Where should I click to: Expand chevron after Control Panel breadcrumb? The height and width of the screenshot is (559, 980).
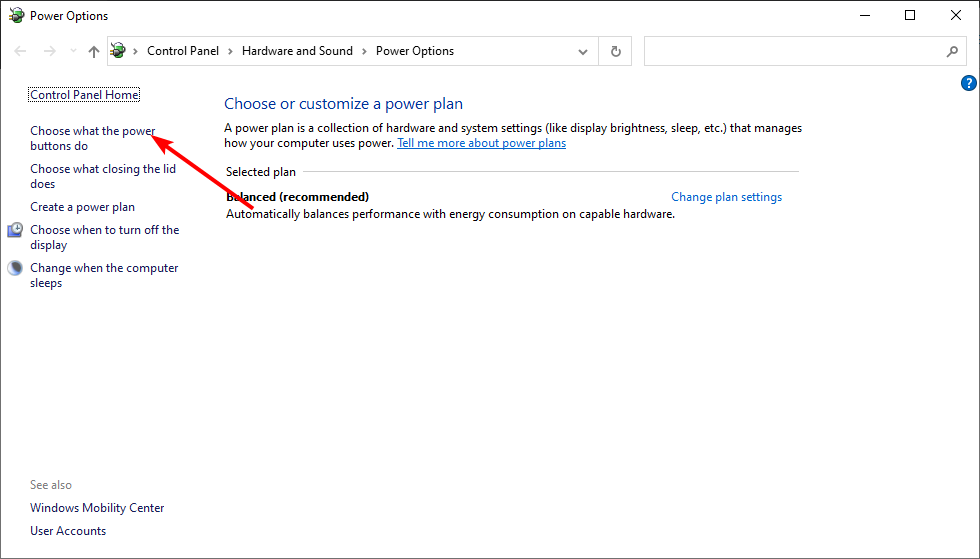click(x=230, y=51)
